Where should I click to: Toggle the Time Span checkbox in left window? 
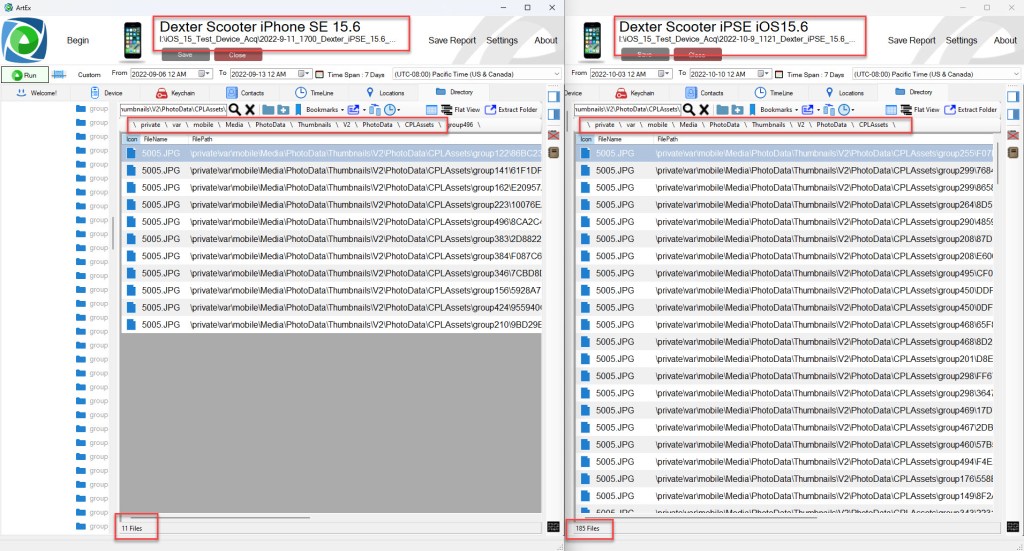tap(320, 74)
